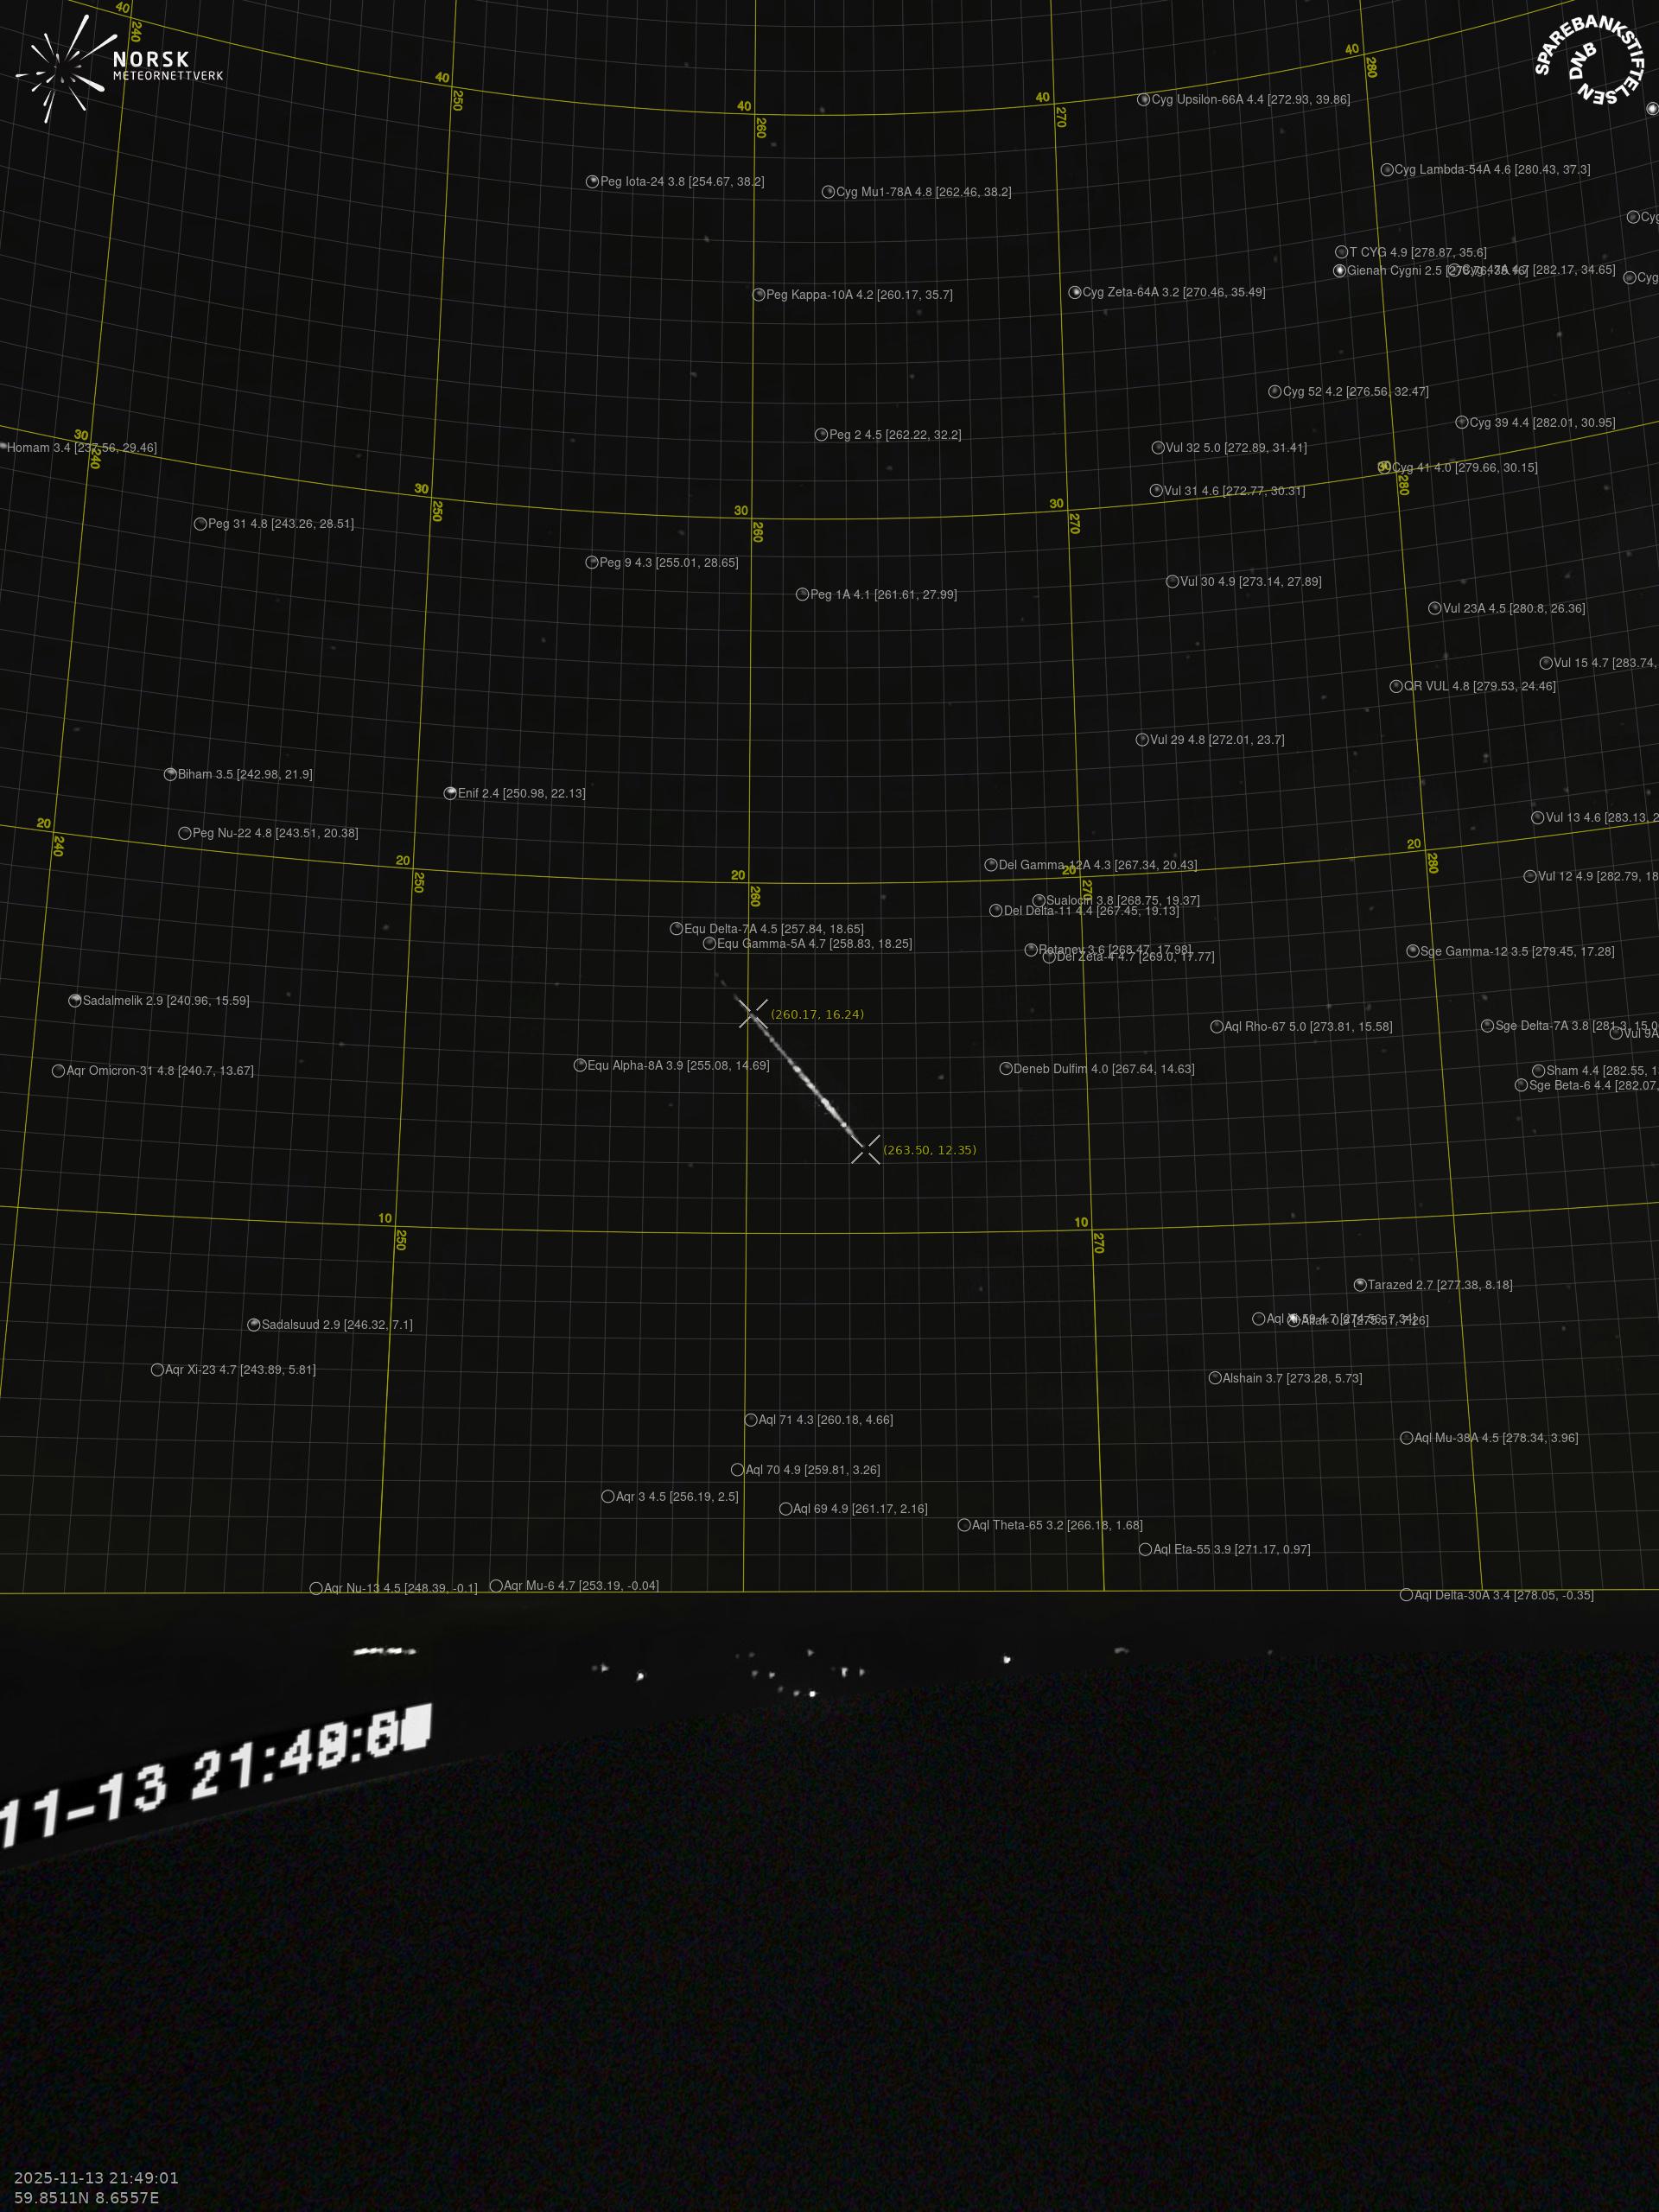Click the 2025-11-13 21:49:01 timestamp text
Screen dimensions: 1659x2212
pos(96,2178)
